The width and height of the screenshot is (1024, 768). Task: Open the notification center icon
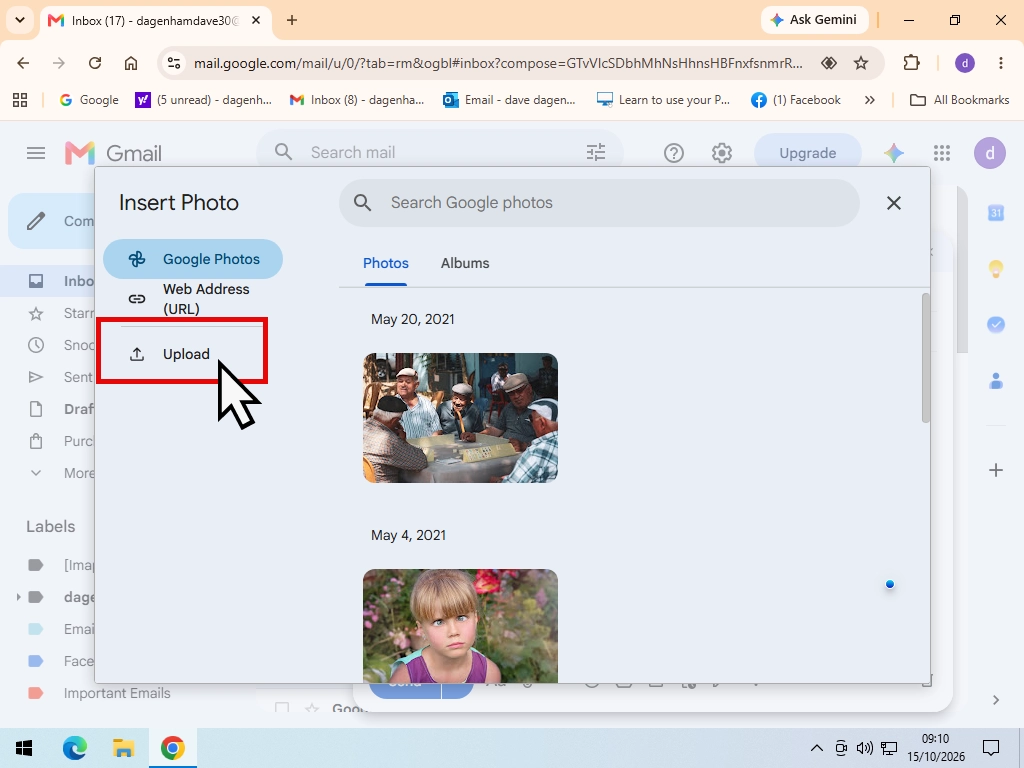tap(991, 748)
